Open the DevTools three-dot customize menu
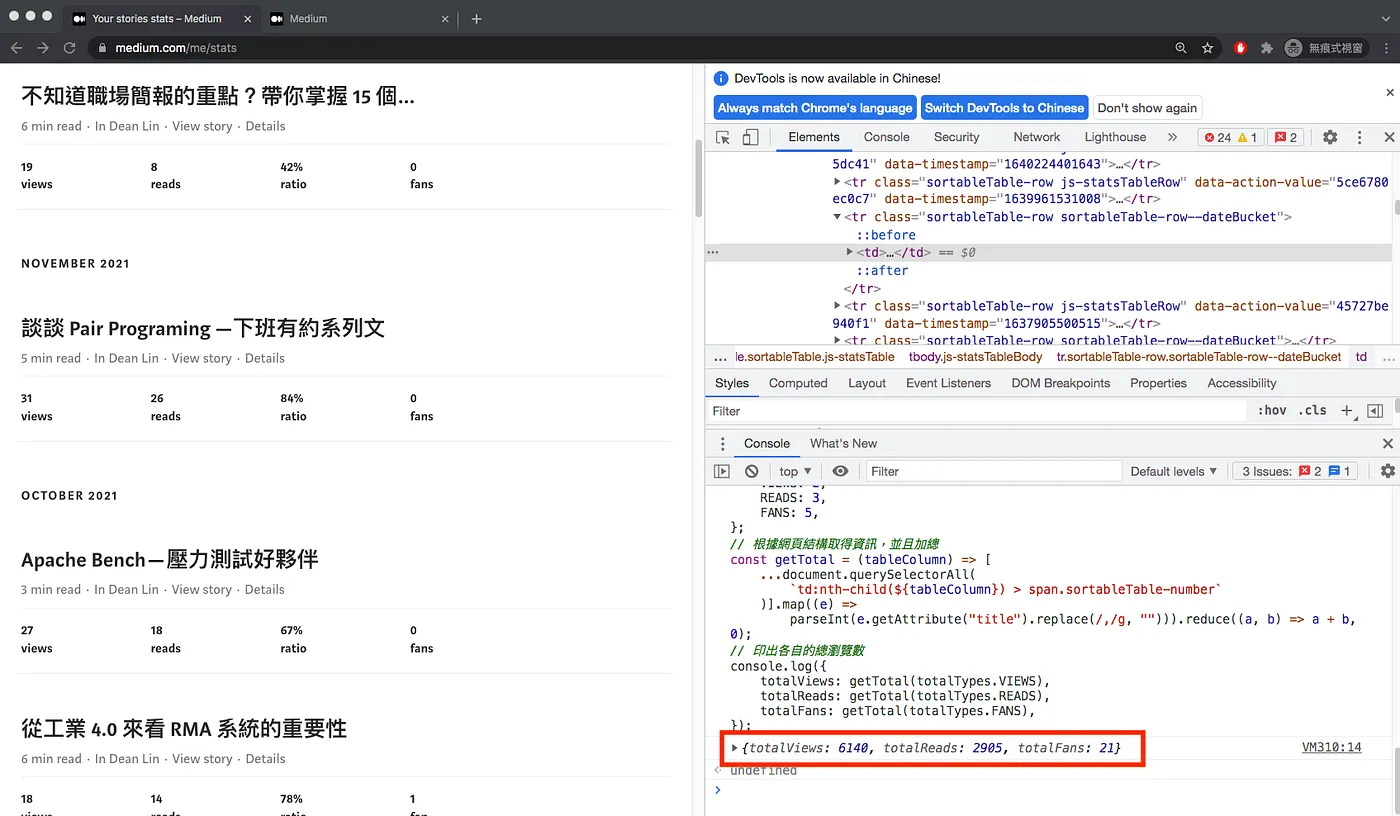 (x=1360, y=138)
